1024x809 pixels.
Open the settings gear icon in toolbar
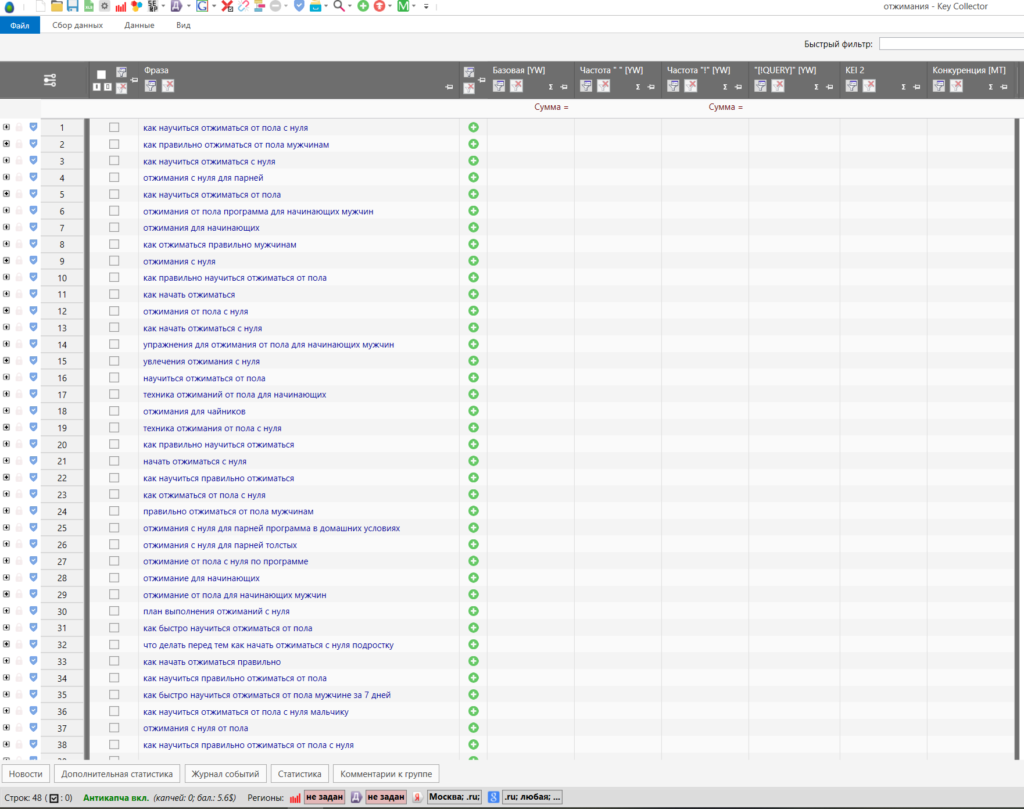104,7
